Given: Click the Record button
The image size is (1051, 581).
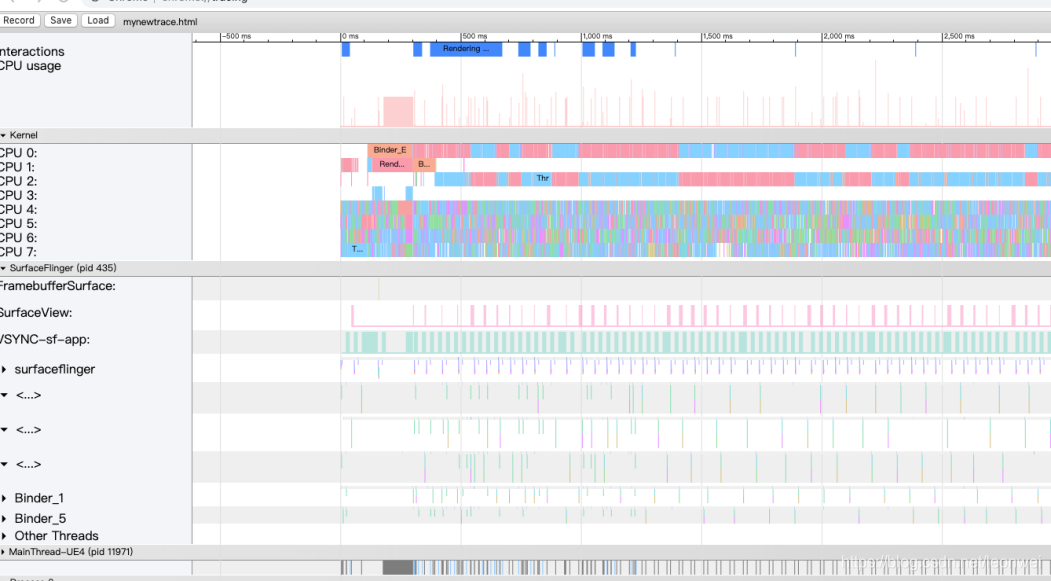Looking at the screenshot, I should click(x=19, y=20).
